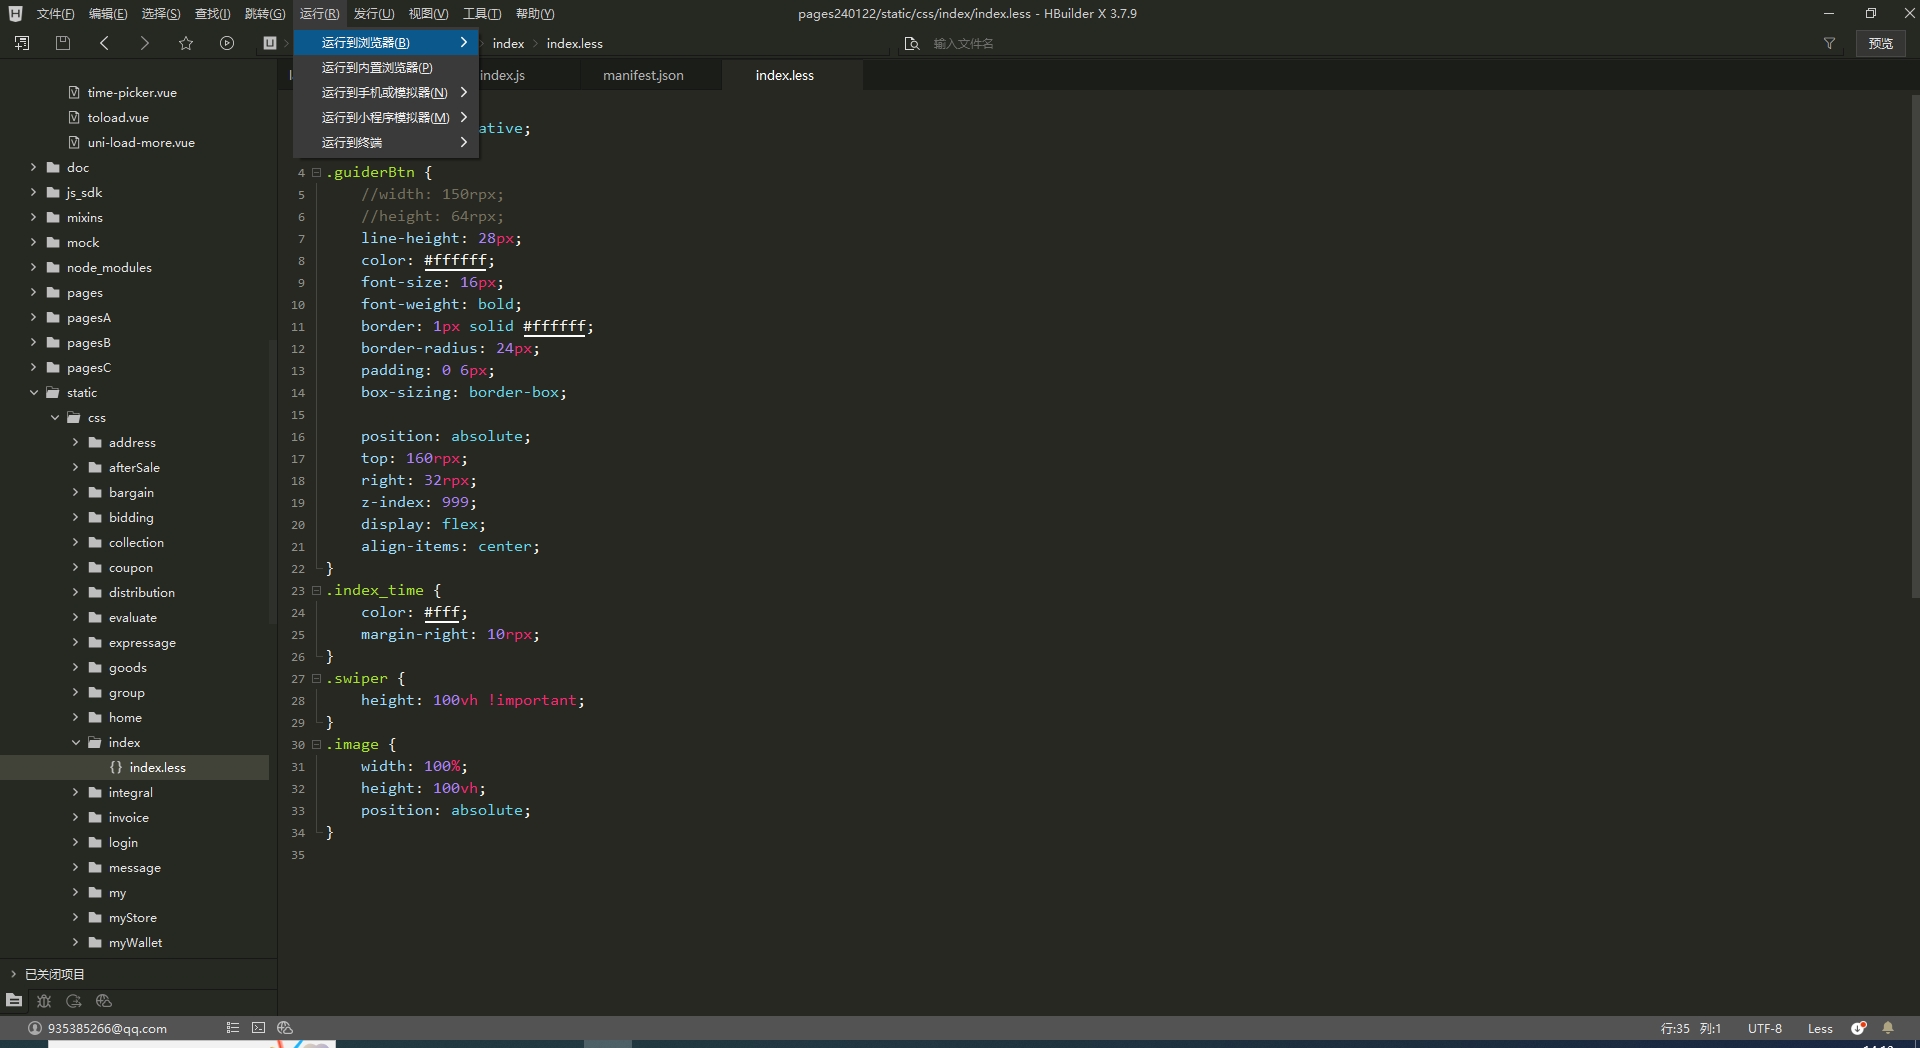The height and width of the screenshot is (1048, 1920).
Task: Click the Run play icon in toolbar
Action: 227,43
